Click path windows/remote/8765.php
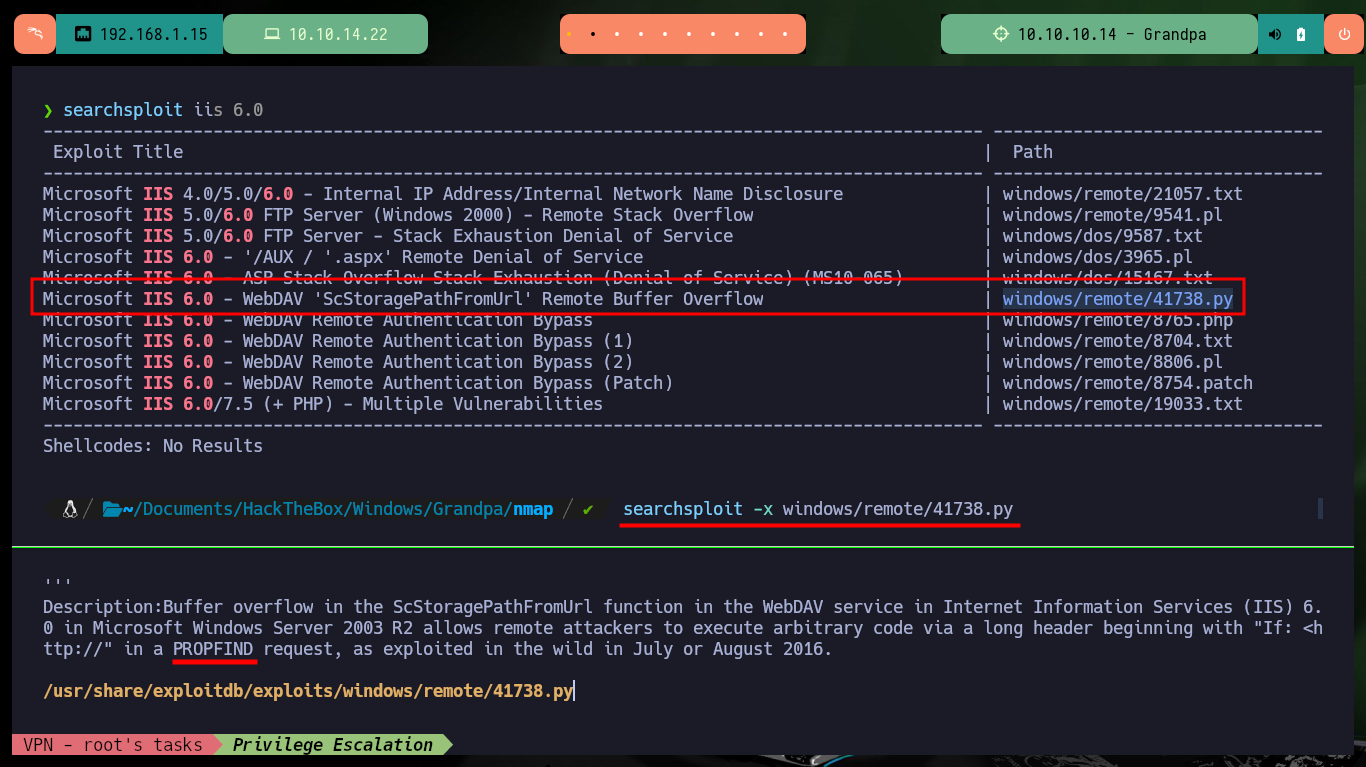The image size is (1366, 767). click(x=1118, y=320)
